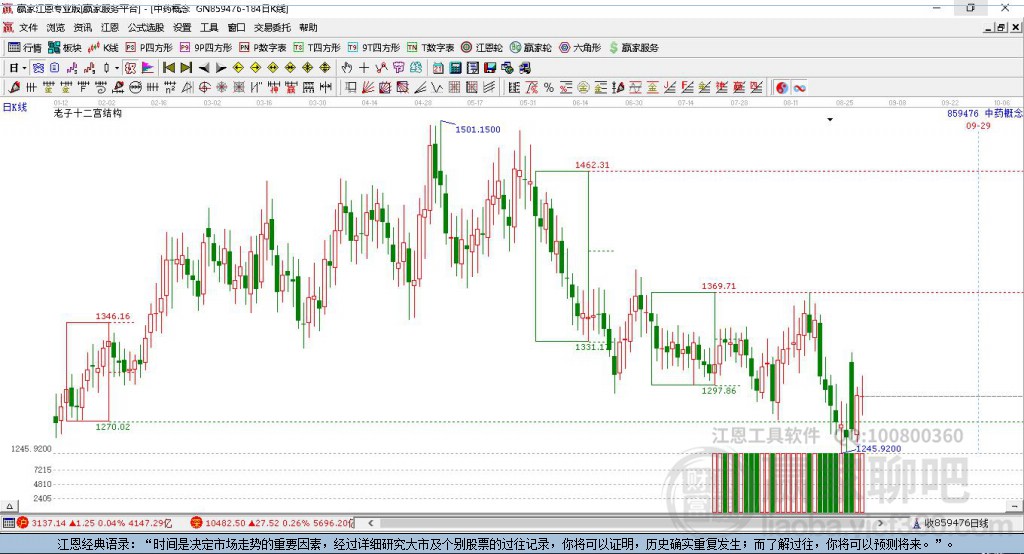Open the 帮助 menu

pyautogui.click(x=308, y=27)
